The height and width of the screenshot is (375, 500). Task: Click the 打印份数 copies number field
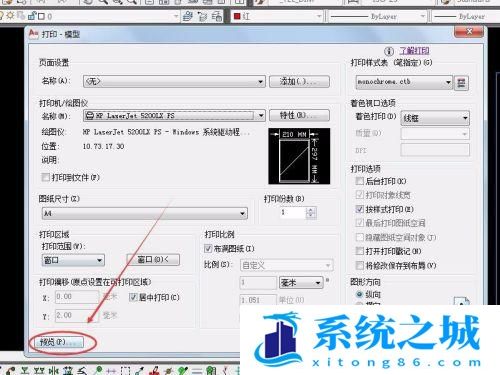point(293,213)
